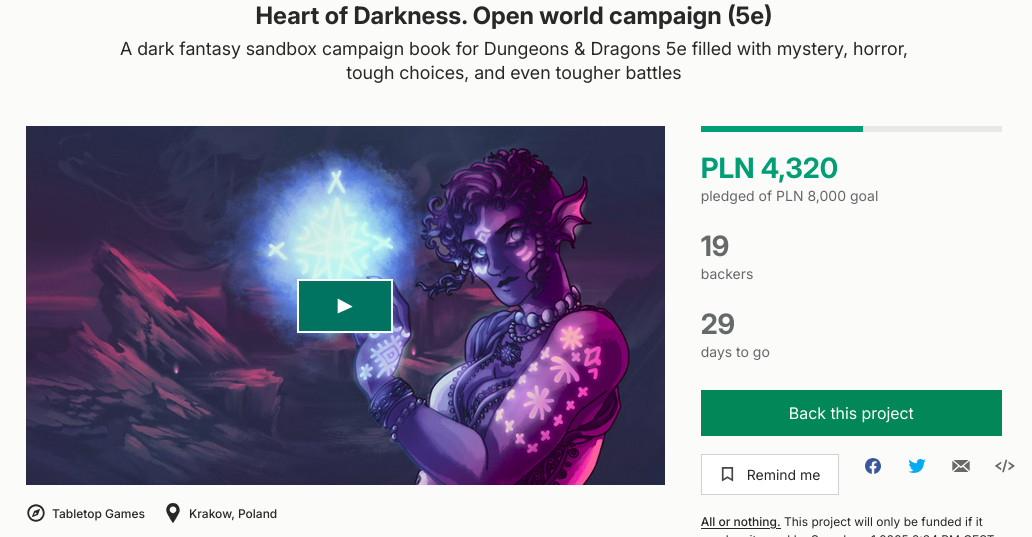Open the embed code icon
This screenshot has width=1032, height=537.
1004,466
